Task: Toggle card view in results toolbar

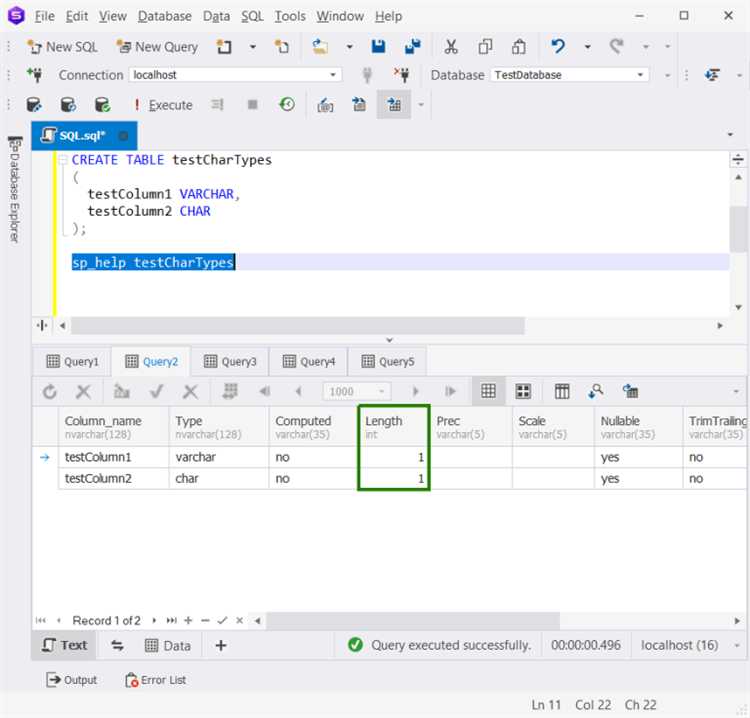Action: click(522, 392)
